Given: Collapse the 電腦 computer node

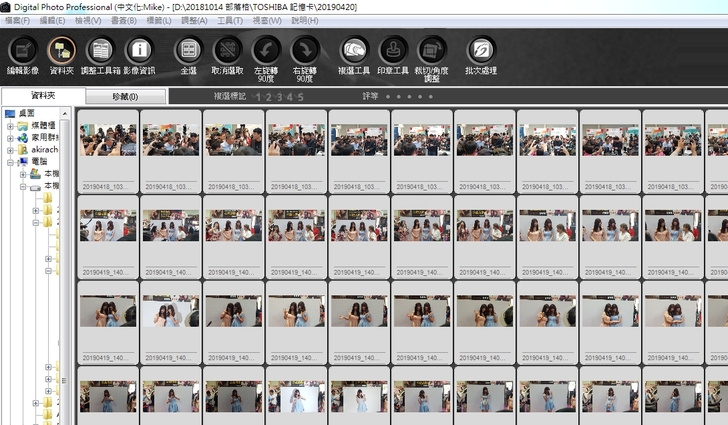Looking at the screenshot, I should 10,162.
